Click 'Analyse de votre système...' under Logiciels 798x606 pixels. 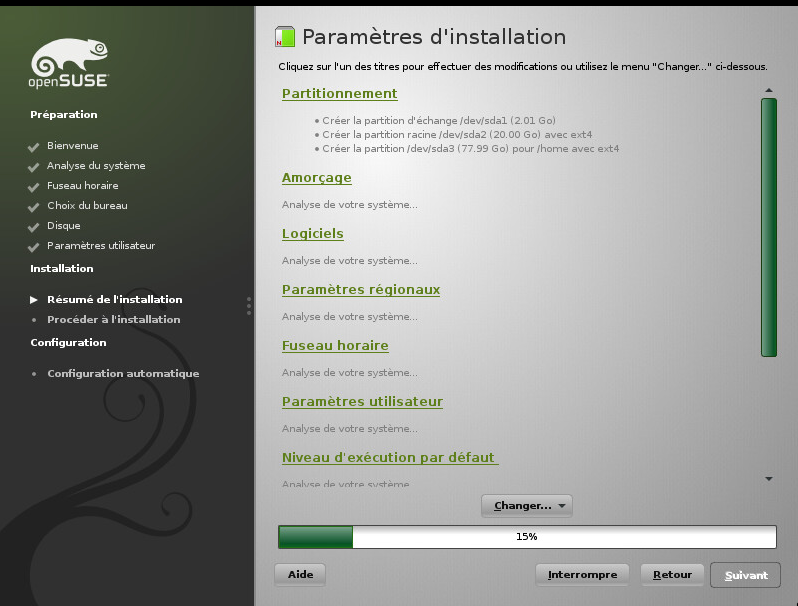coord(350,261)
